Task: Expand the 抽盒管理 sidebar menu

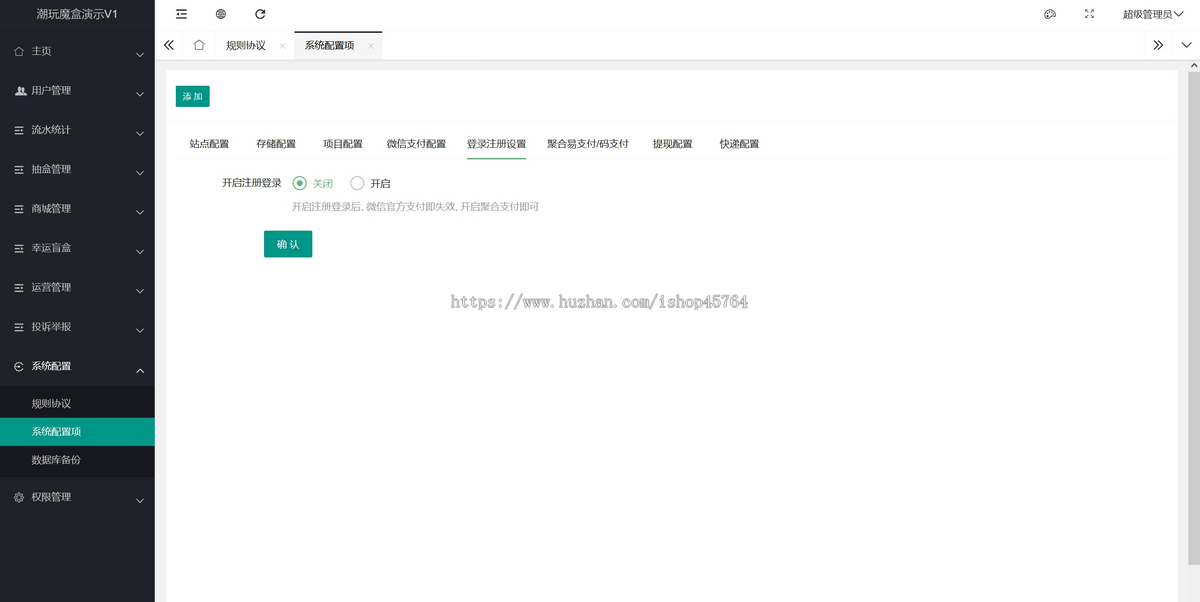Action: 77,169
